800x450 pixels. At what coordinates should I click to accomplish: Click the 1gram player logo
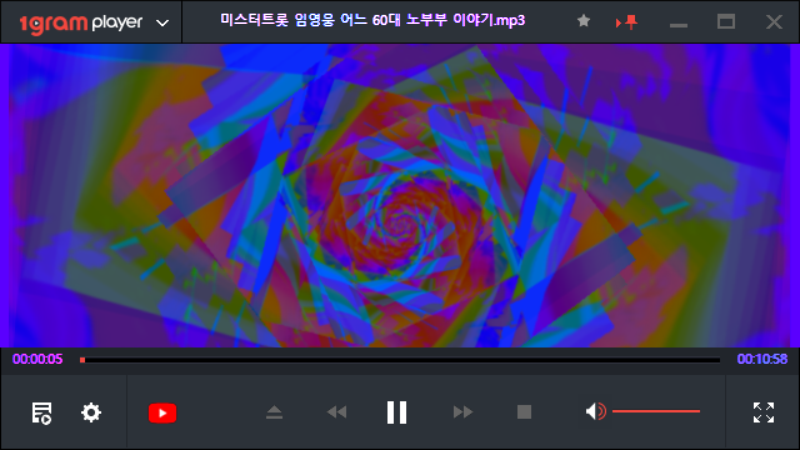pyautogui.click(x=81, y=23)
